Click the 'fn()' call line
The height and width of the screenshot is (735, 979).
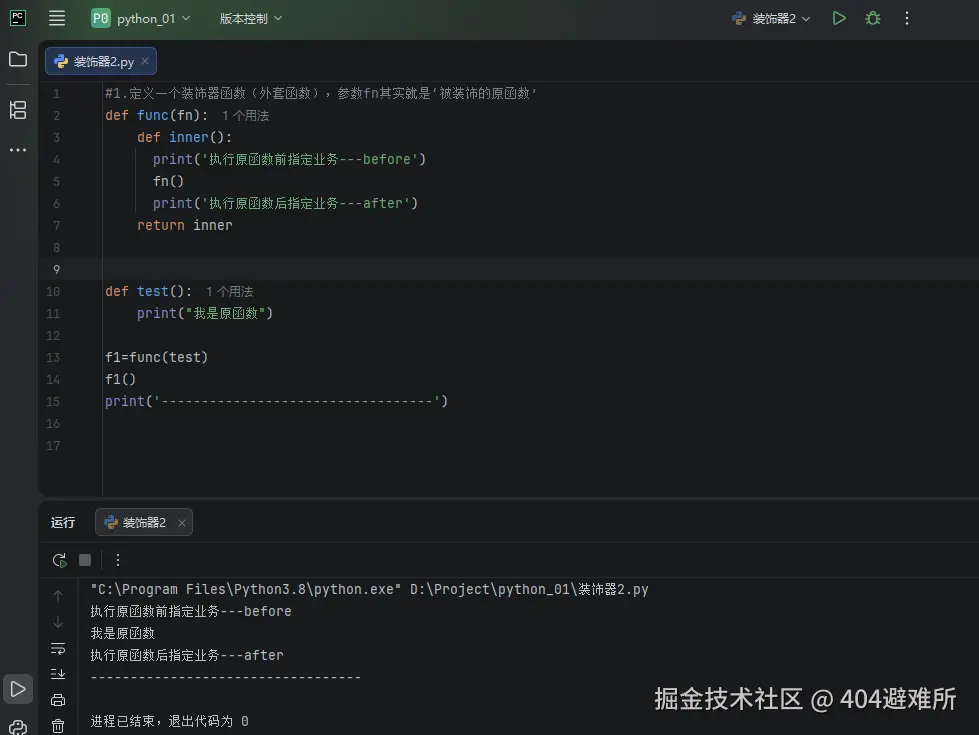click(x=168, y=181)
